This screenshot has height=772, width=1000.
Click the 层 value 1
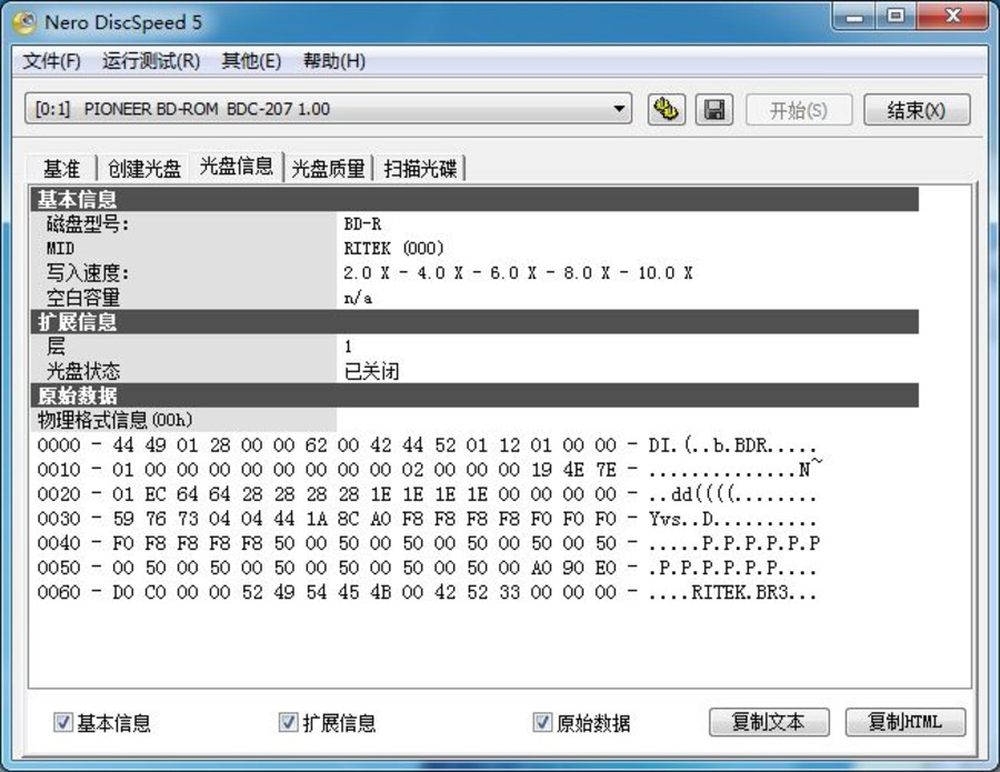coord(348,346)
